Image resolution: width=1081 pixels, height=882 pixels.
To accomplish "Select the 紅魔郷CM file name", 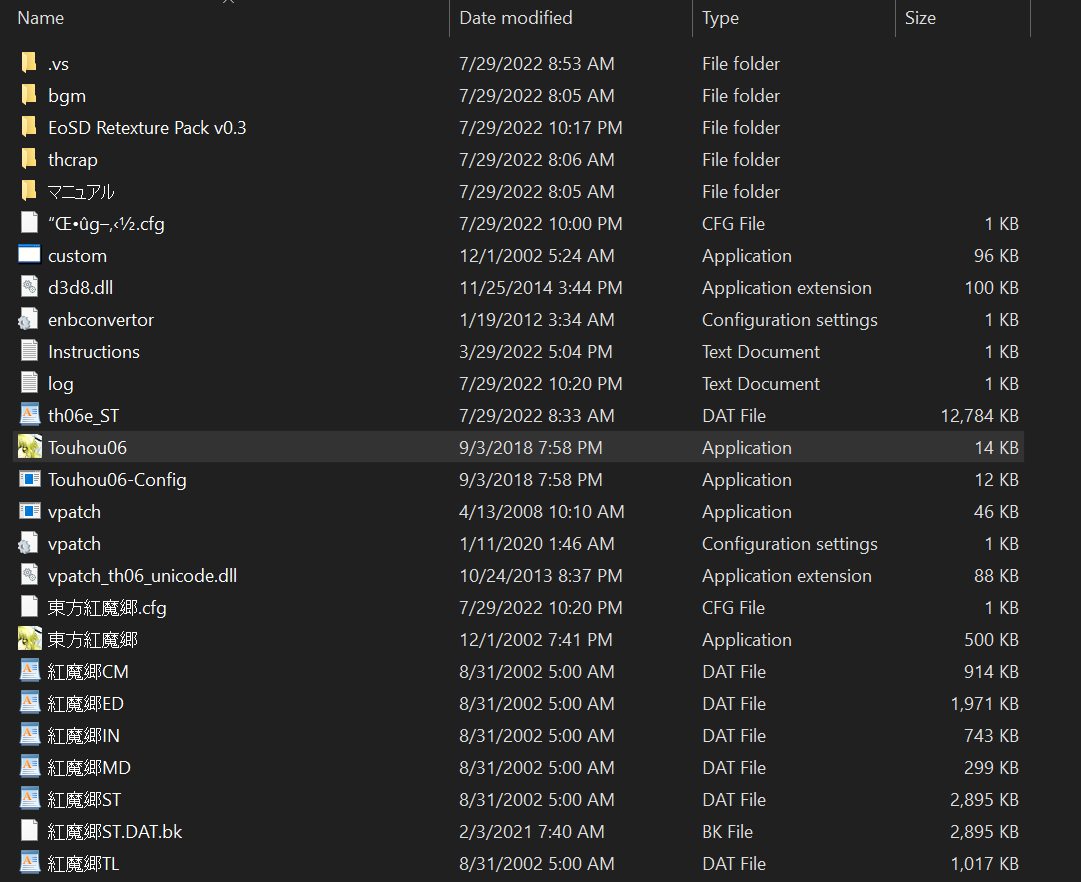I will click(88, 672).
